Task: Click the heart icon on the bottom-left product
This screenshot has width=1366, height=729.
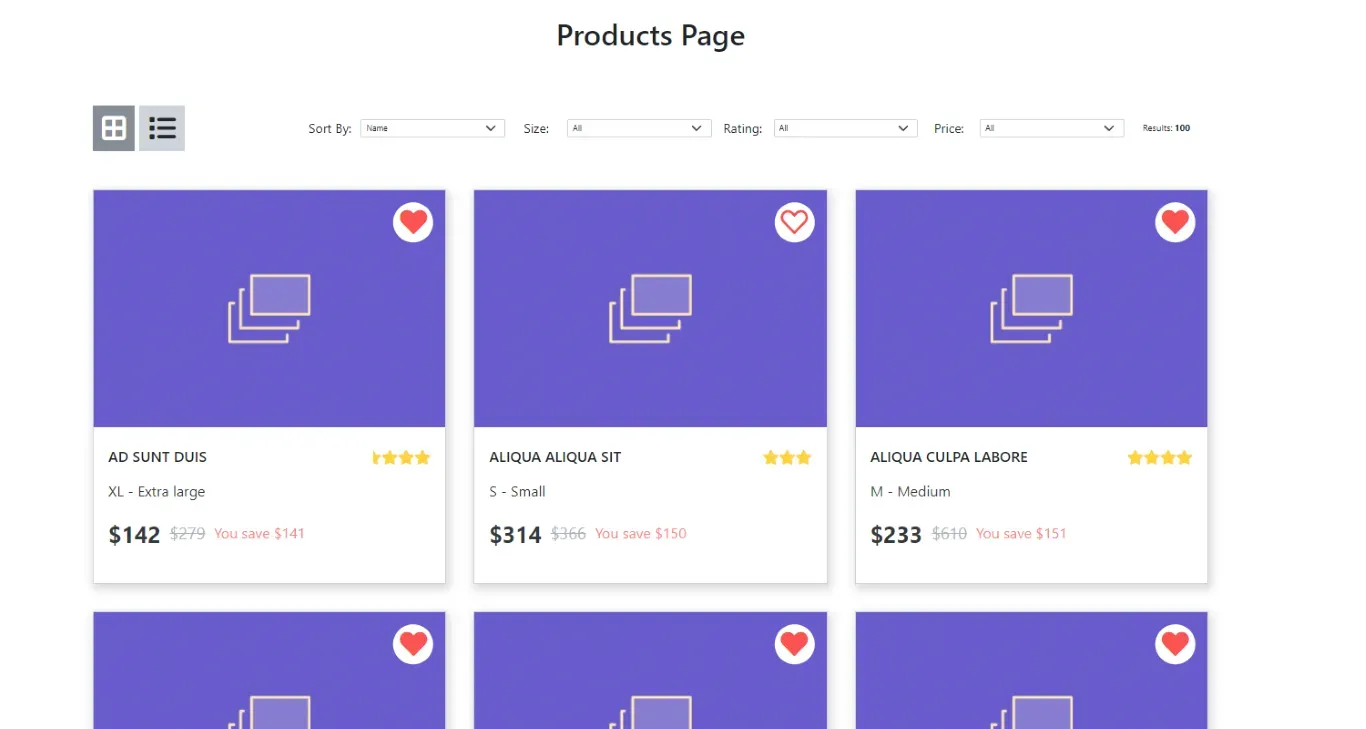Action: pos(413,644)
